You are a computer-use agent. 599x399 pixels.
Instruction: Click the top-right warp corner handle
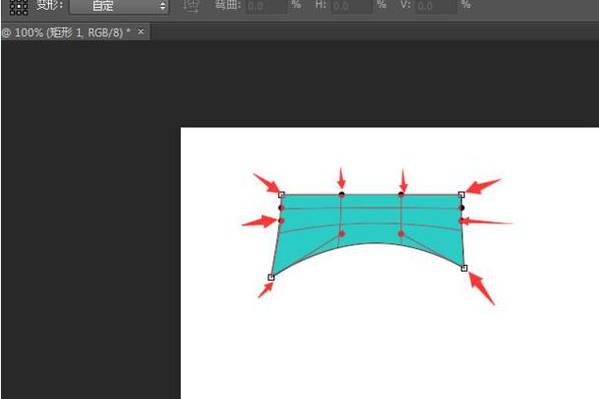(461, 195)
